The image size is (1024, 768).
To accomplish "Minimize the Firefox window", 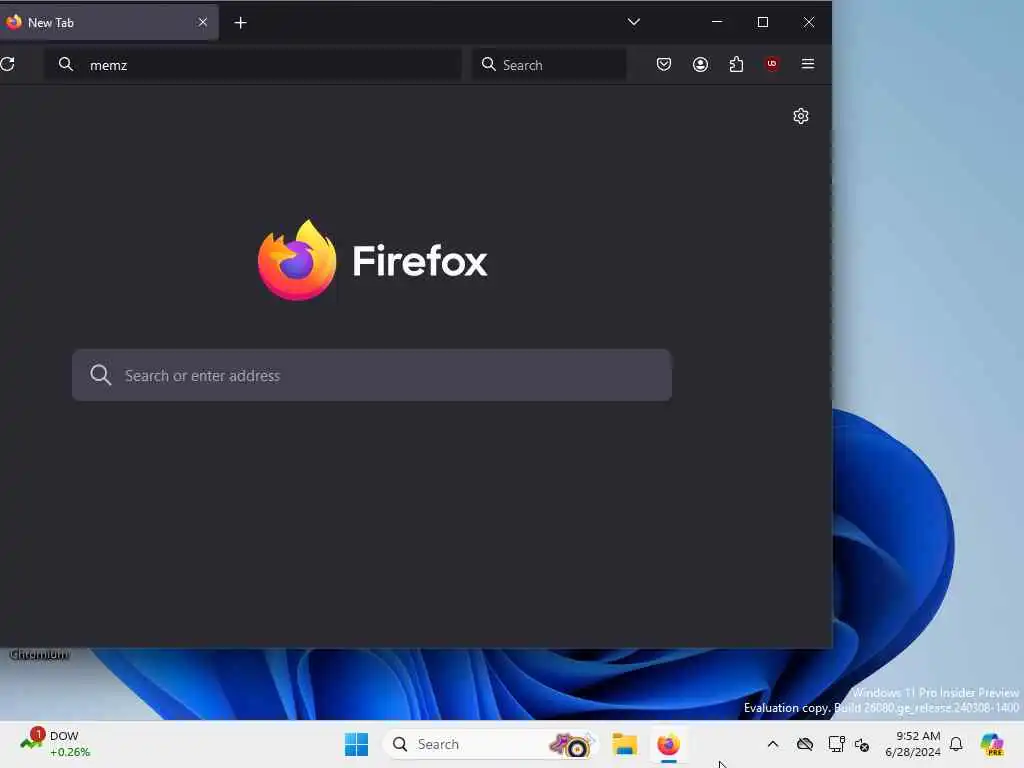I will coord(716,22).
